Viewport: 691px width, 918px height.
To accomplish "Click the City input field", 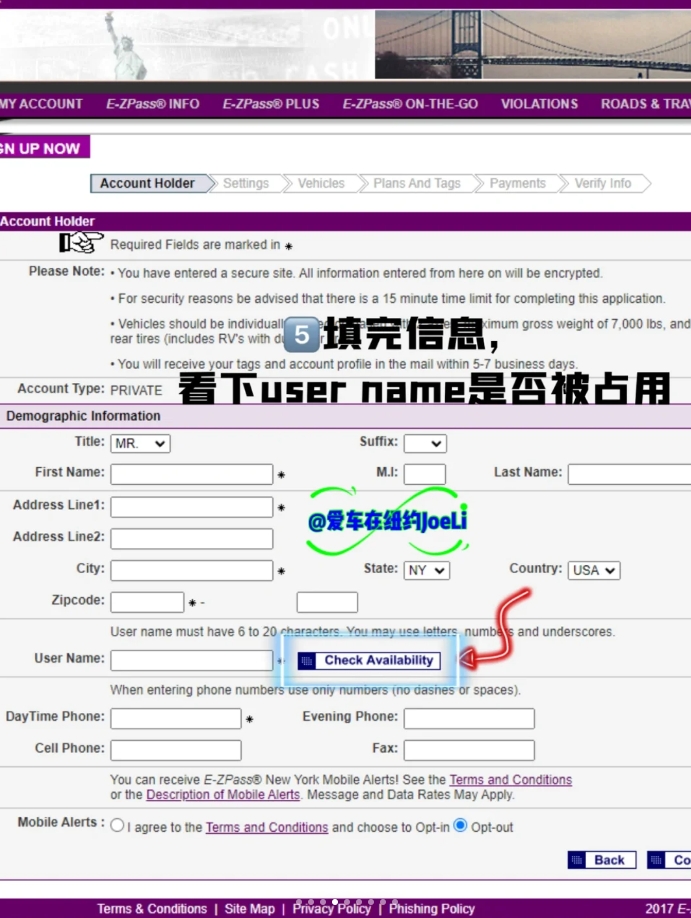I will pos(191,570).
